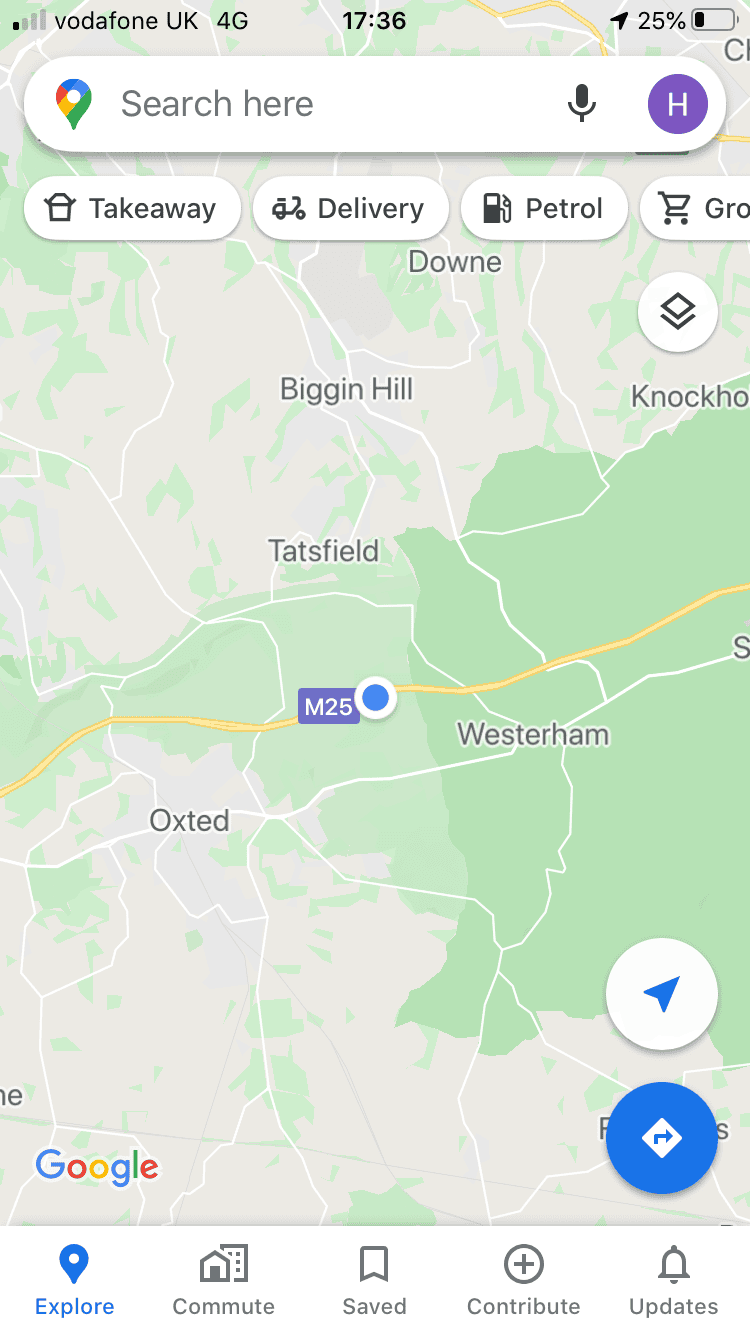Viewport: 750px width, 1334px height.
Task: Open the purple H account avatar
Action: tap(677, 104)
